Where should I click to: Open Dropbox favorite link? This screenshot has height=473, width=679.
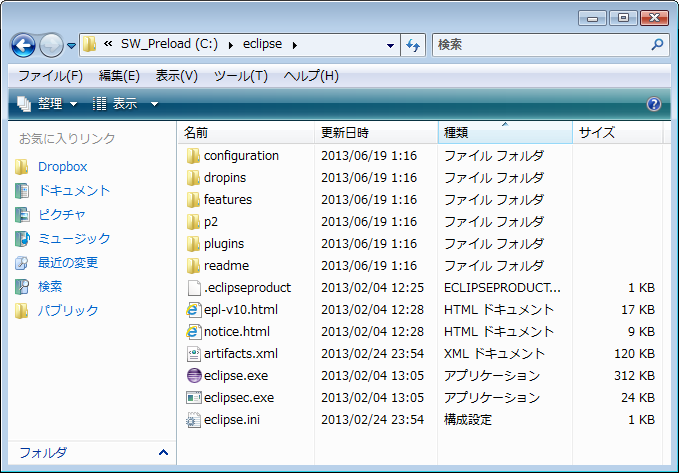point(62,167)
